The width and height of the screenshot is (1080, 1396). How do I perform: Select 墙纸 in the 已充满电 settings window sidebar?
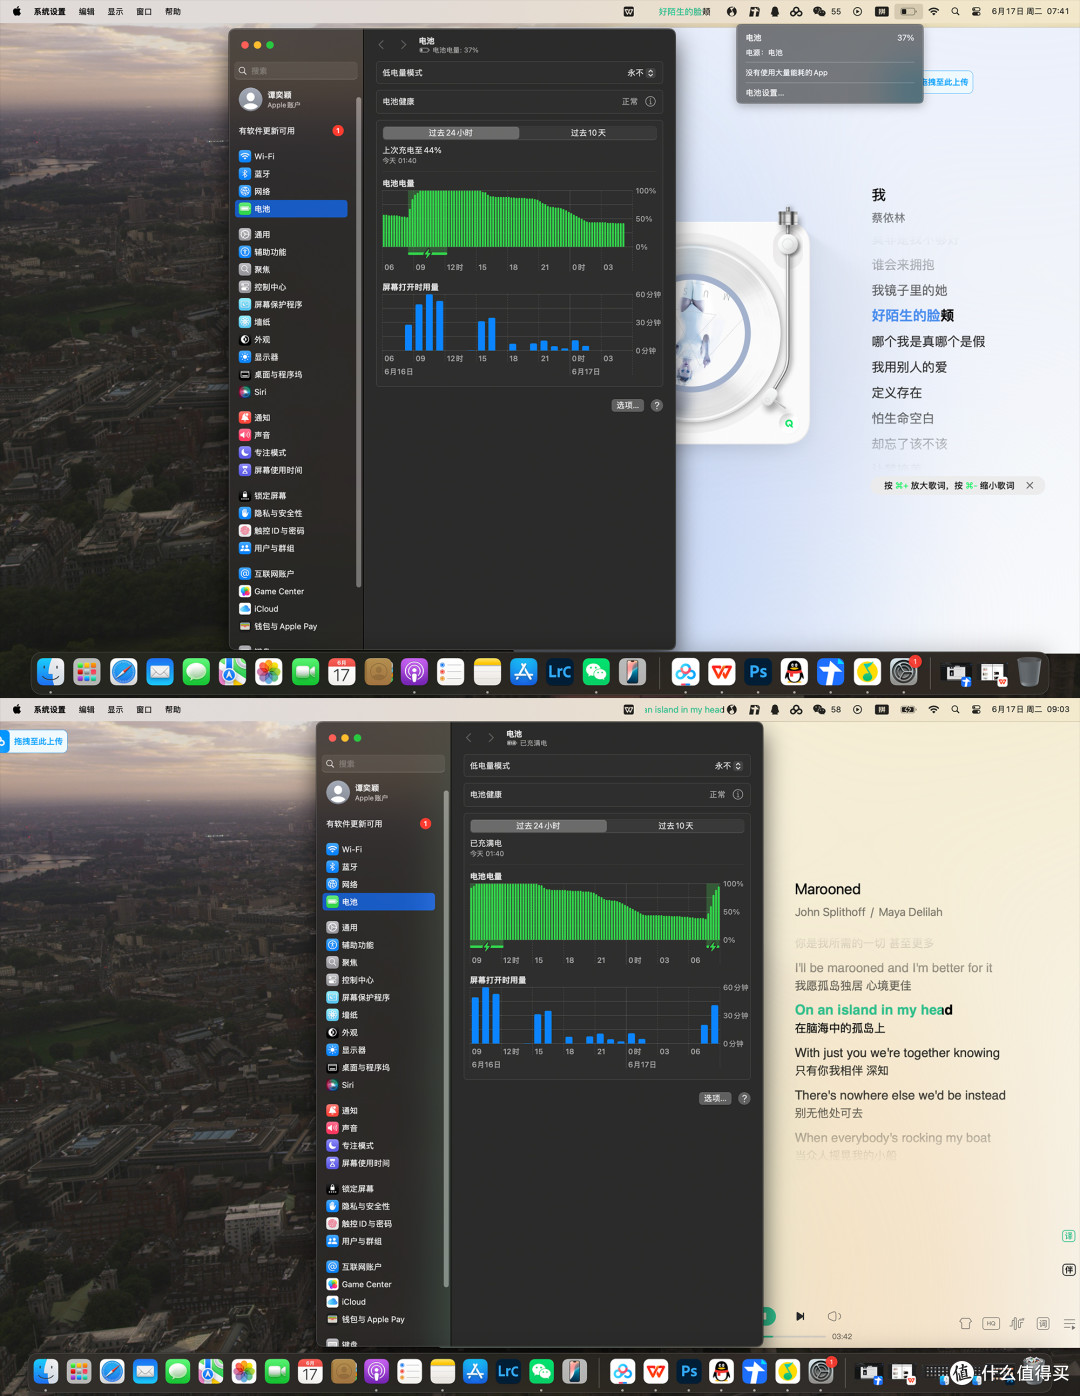(379, 1015)
